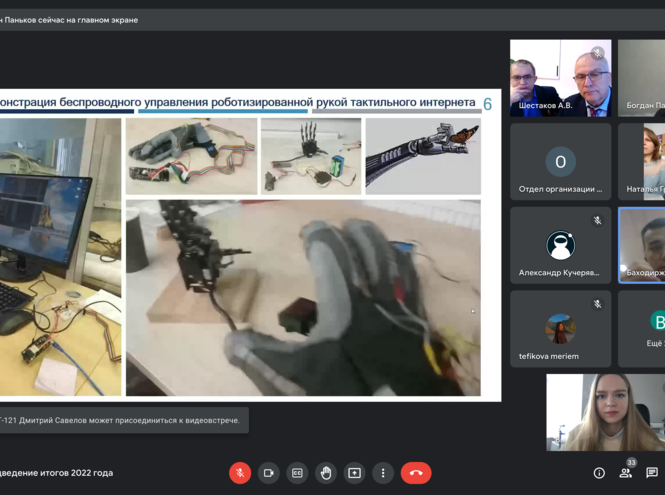Open the chat messages panel
This screenshot has height=495, width=665.
[x=652, y=473]
